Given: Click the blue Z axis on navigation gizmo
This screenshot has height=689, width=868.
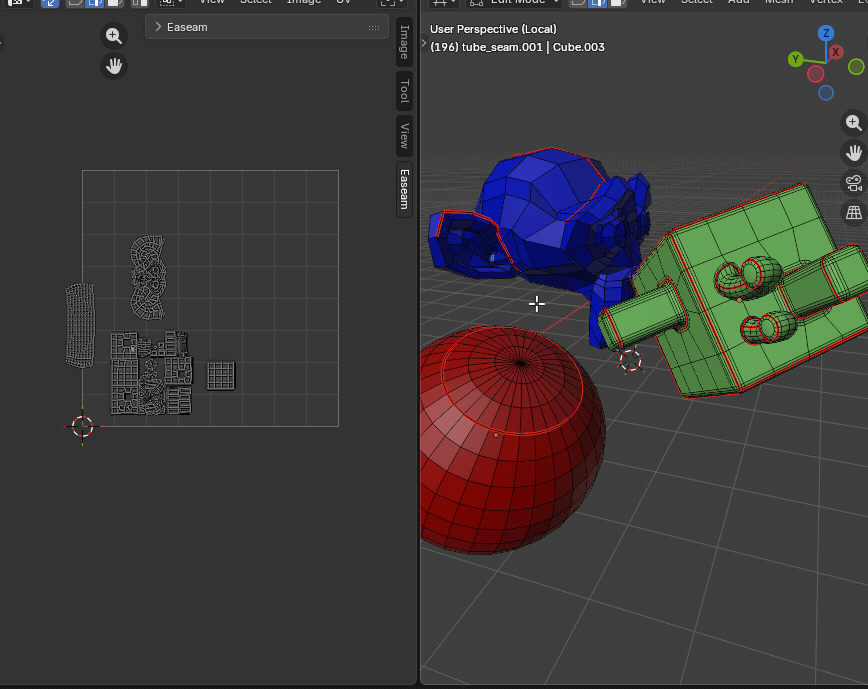Looking at the screenshot, I should point(826,33).
